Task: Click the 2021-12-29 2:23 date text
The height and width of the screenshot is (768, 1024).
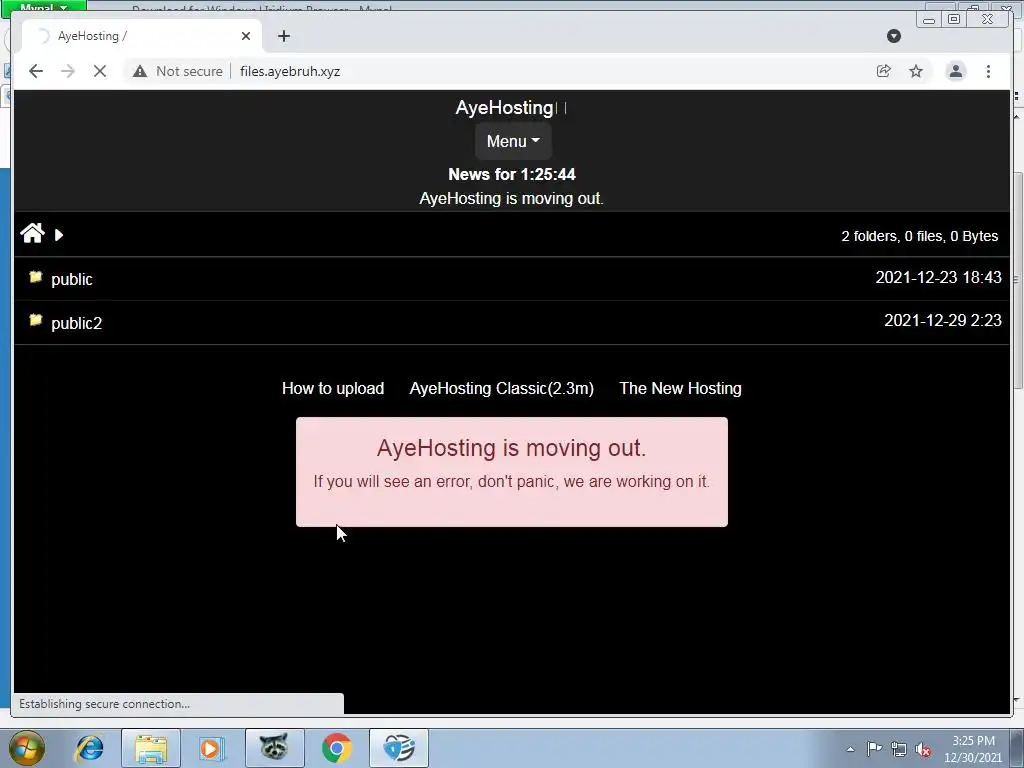Action: [x=943, y=321]
